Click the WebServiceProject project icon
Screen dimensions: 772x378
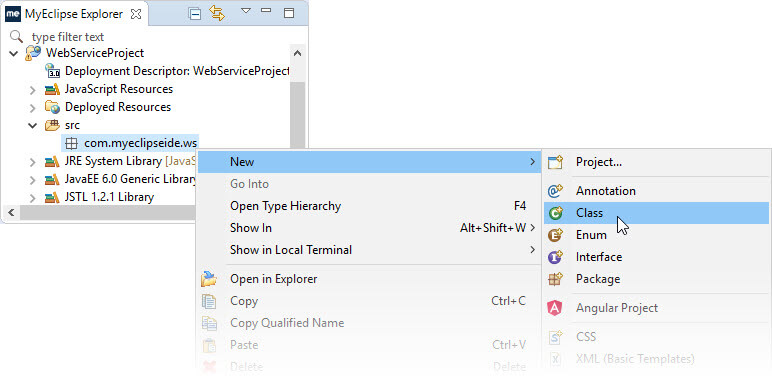[x=32, y=53]
